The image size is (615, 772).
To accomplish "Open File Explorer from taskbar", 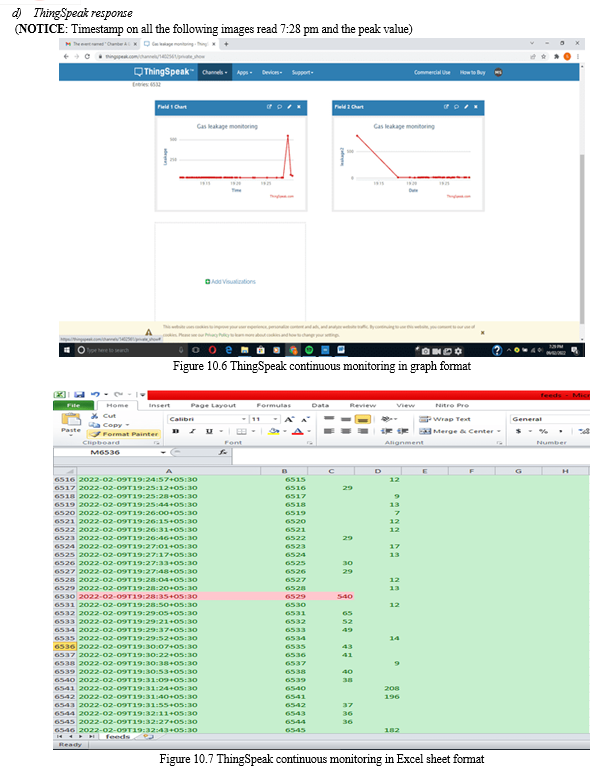I will 244,350.
